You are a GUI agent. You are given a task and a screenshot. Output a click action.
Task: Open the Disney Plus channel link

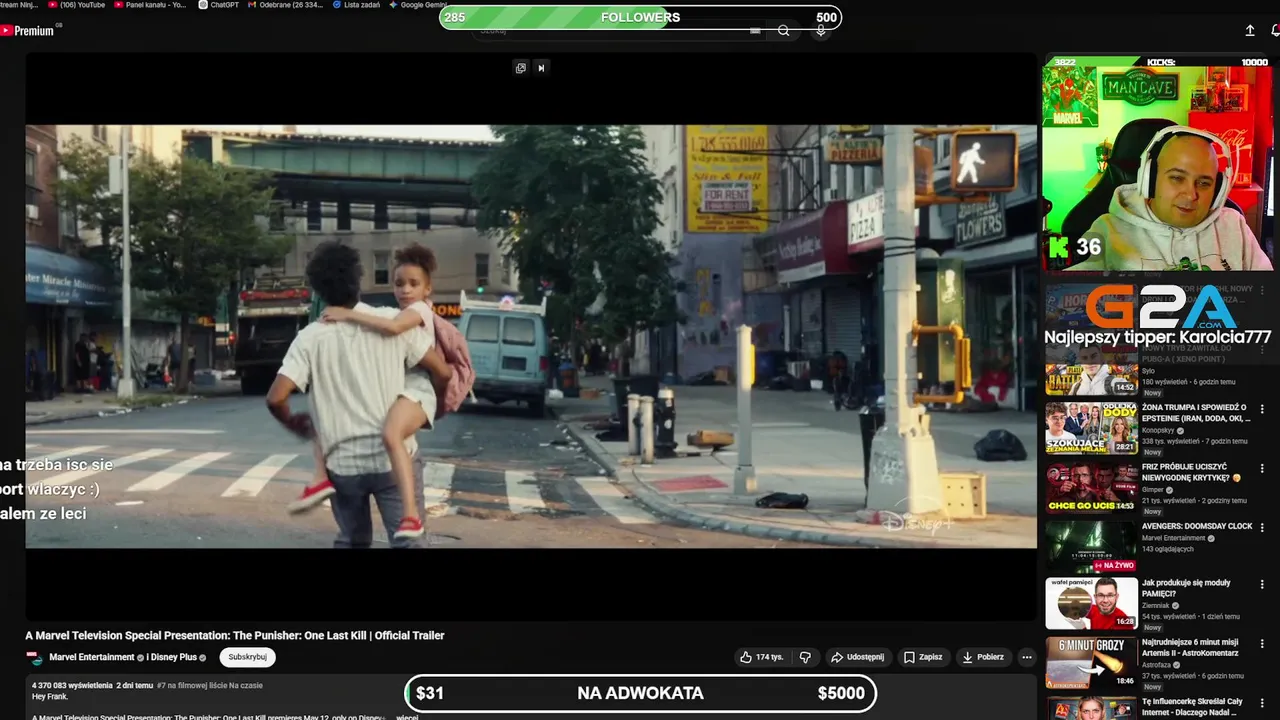pos(172,657)
